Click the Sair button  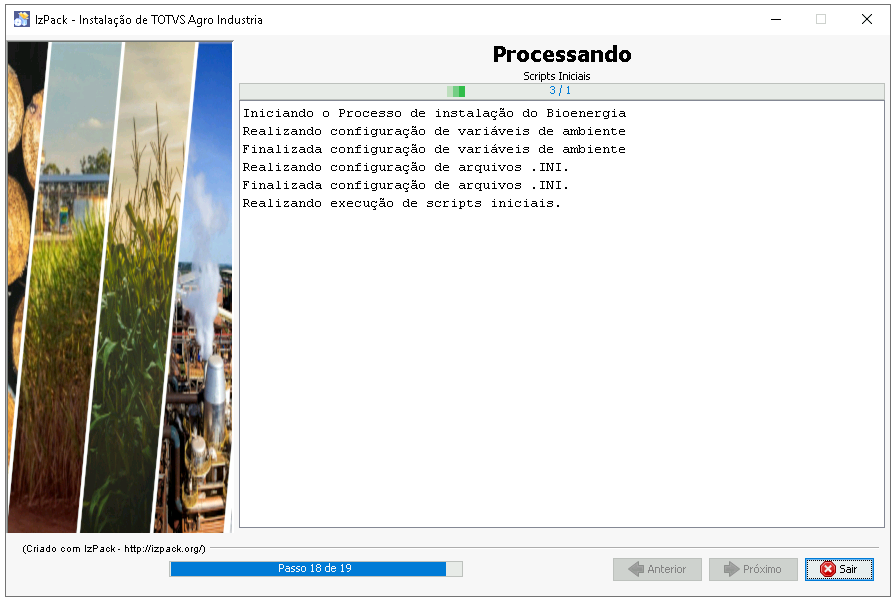(x=839, y=569)
